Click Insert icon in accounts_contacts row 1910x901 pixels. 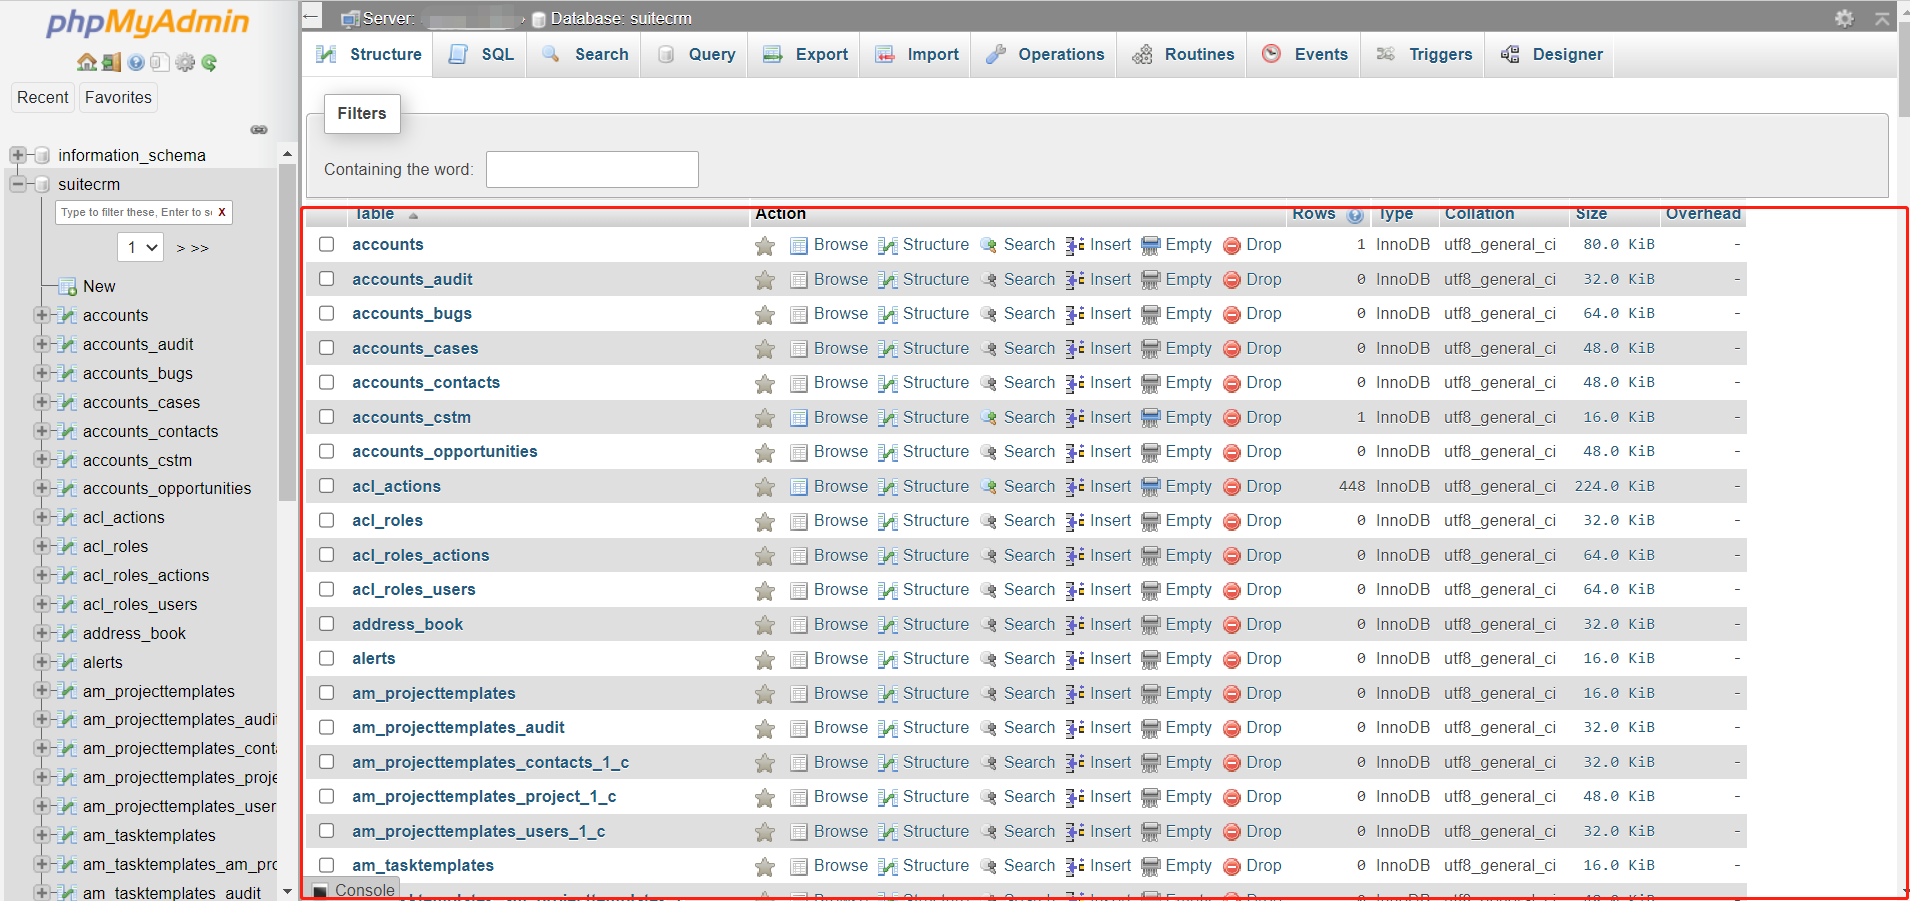(1075, 383)
